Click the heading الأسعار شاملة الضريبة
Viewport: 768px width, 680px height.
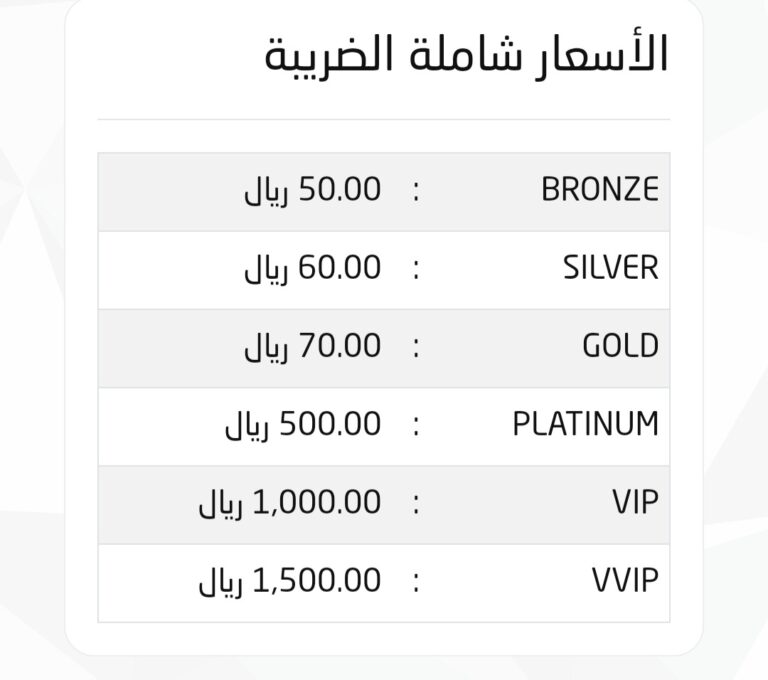point(466,56)
